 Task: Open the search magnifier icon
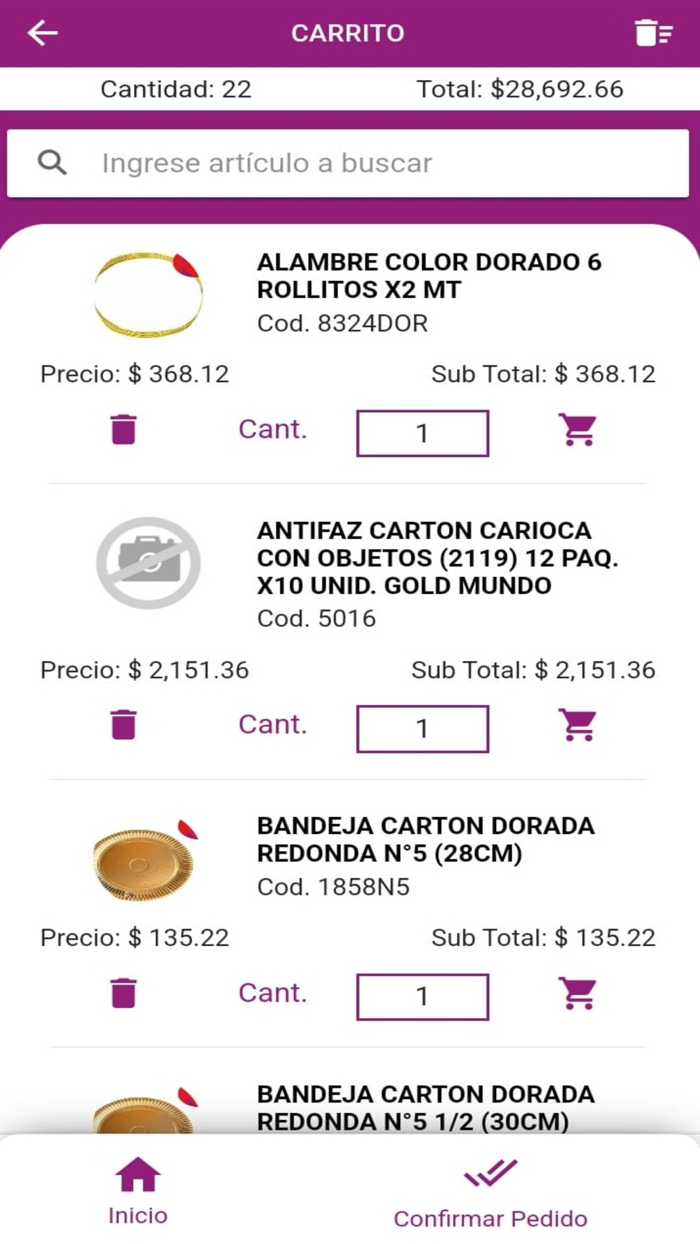pyautogui.click(x=53, y=162)
